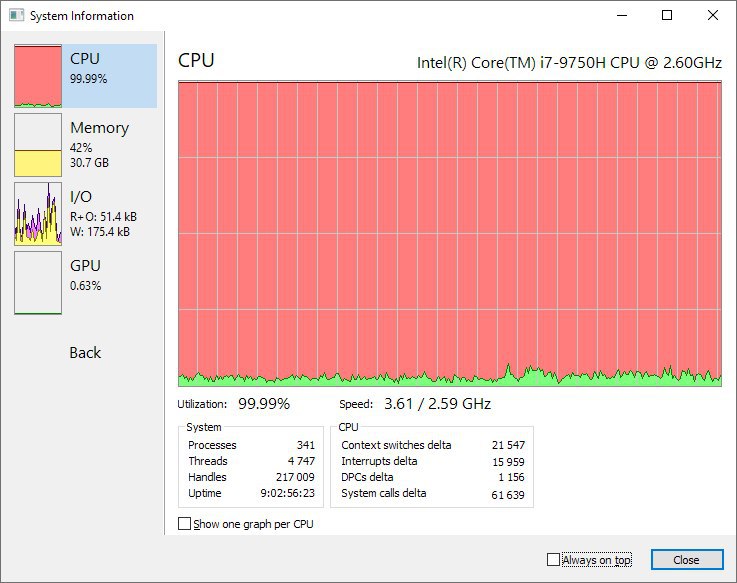This screenshot has width=737, height=583.
Task: Close the window with the title bar X
Action: tap(712, 15)
